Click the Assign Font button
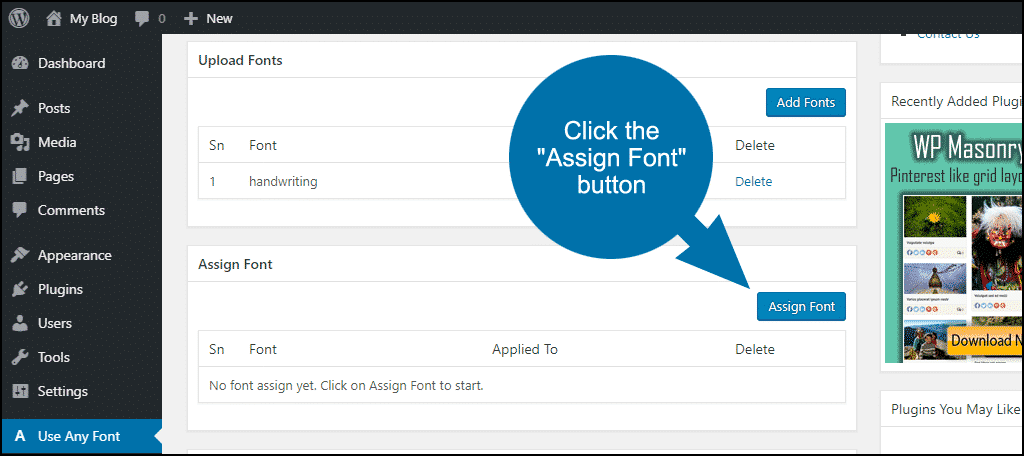The height and width of the screenshot is (456, 1024). [x=801, y=306]
